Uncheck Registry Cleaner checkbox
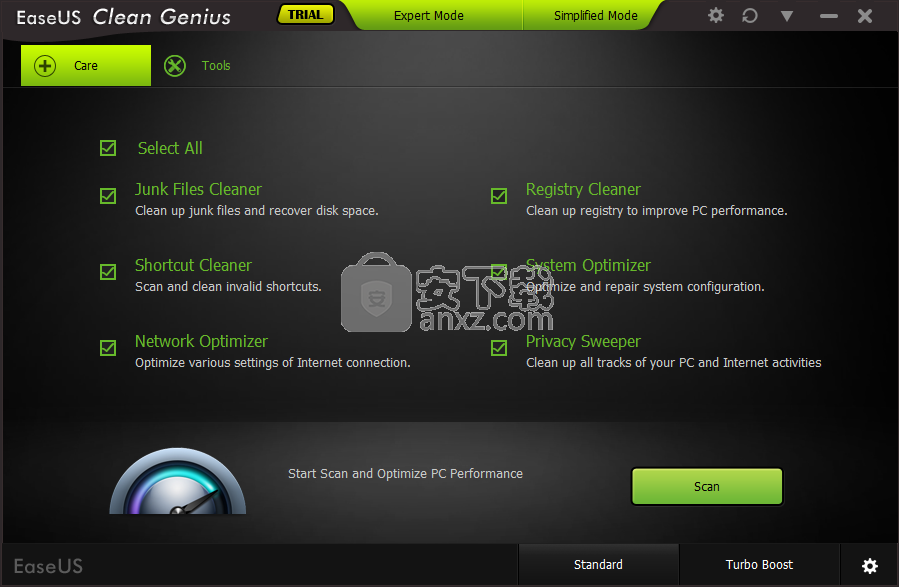The width and height of the screenshot is (899, 587). (x=499, y=196)
